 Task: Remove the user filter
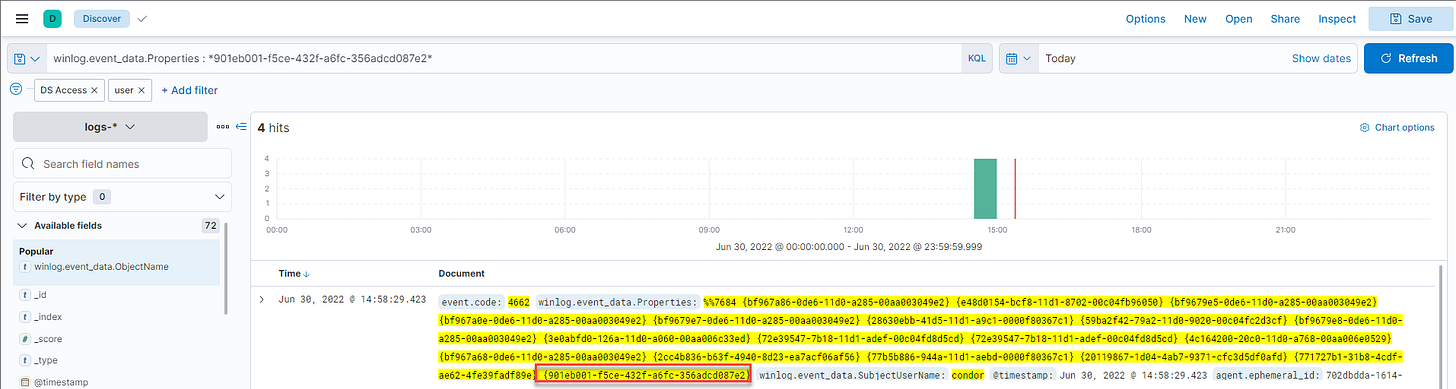tap(142, 90)
